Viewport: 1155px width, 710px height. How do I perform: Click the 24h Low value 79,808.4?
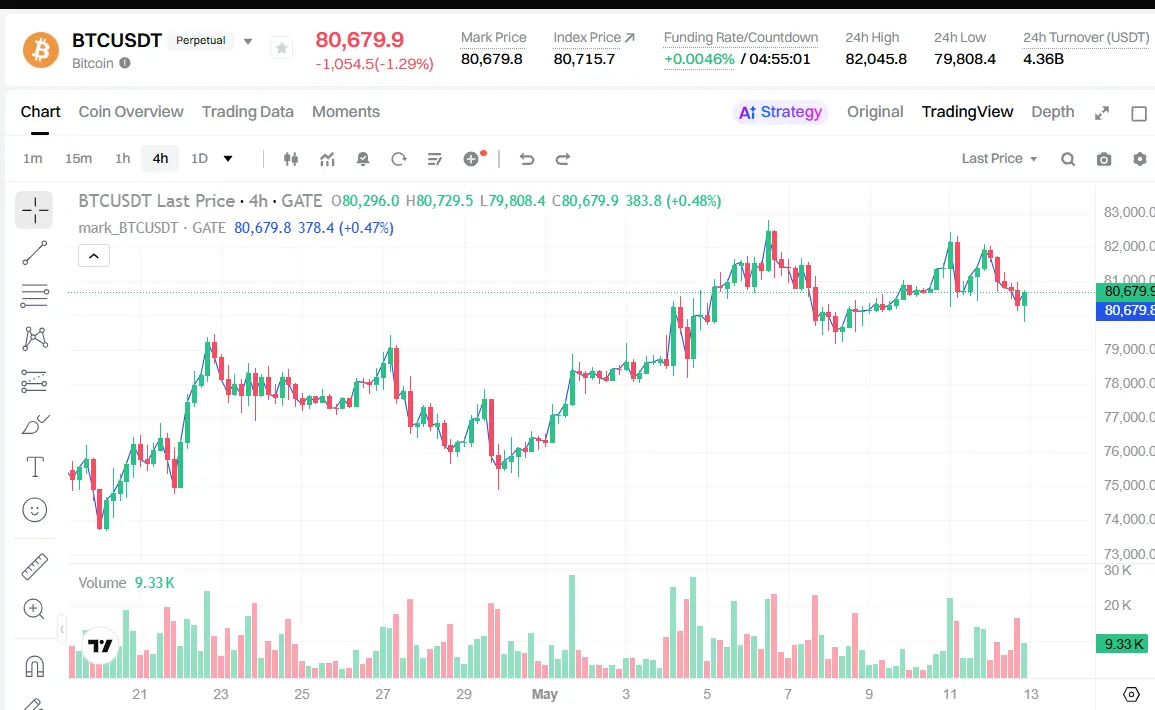click(x=965, y=59)
